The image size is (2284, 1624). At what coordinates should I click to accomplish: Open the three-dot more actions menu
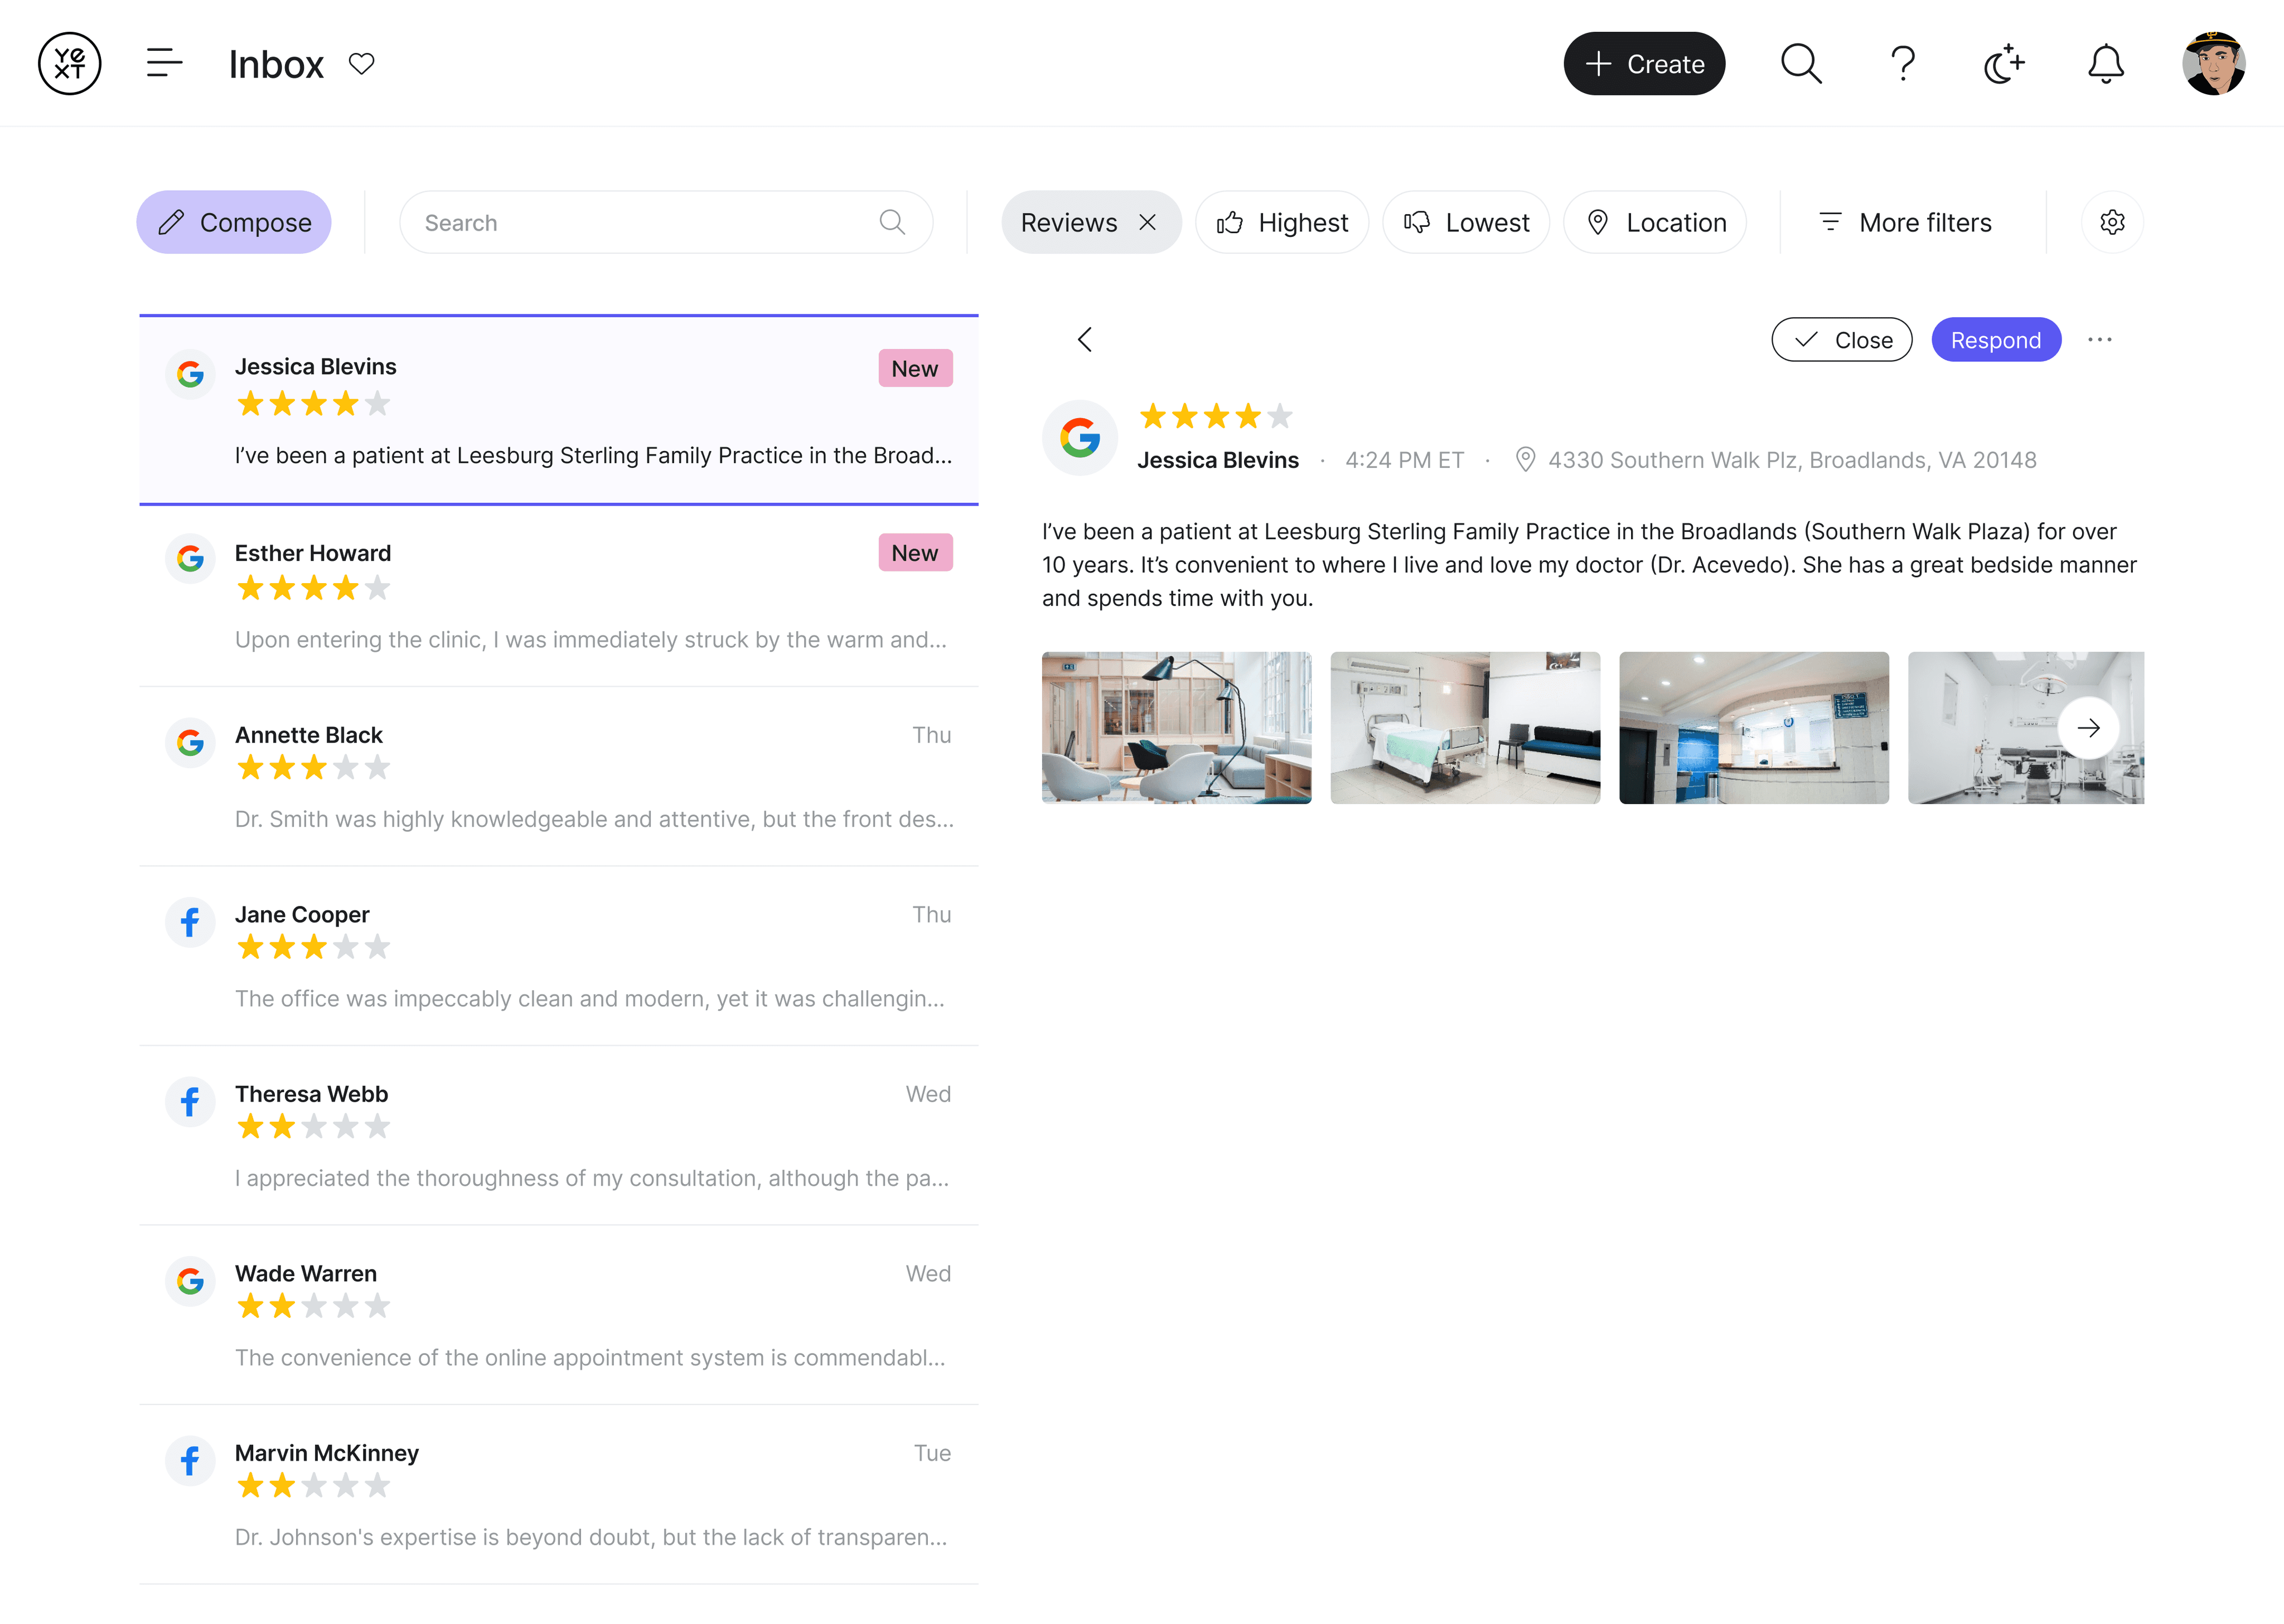click(2100, 340)
